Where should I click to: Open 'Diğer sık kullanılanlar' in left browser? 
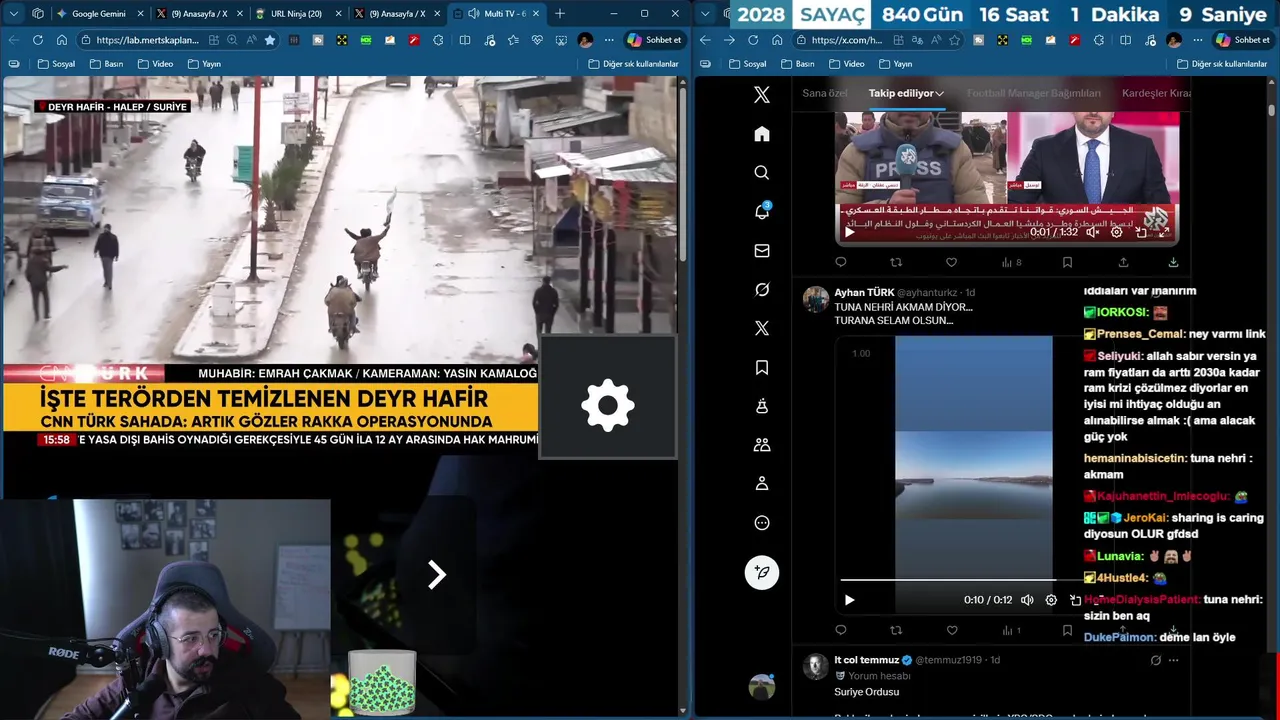point(633,64)
